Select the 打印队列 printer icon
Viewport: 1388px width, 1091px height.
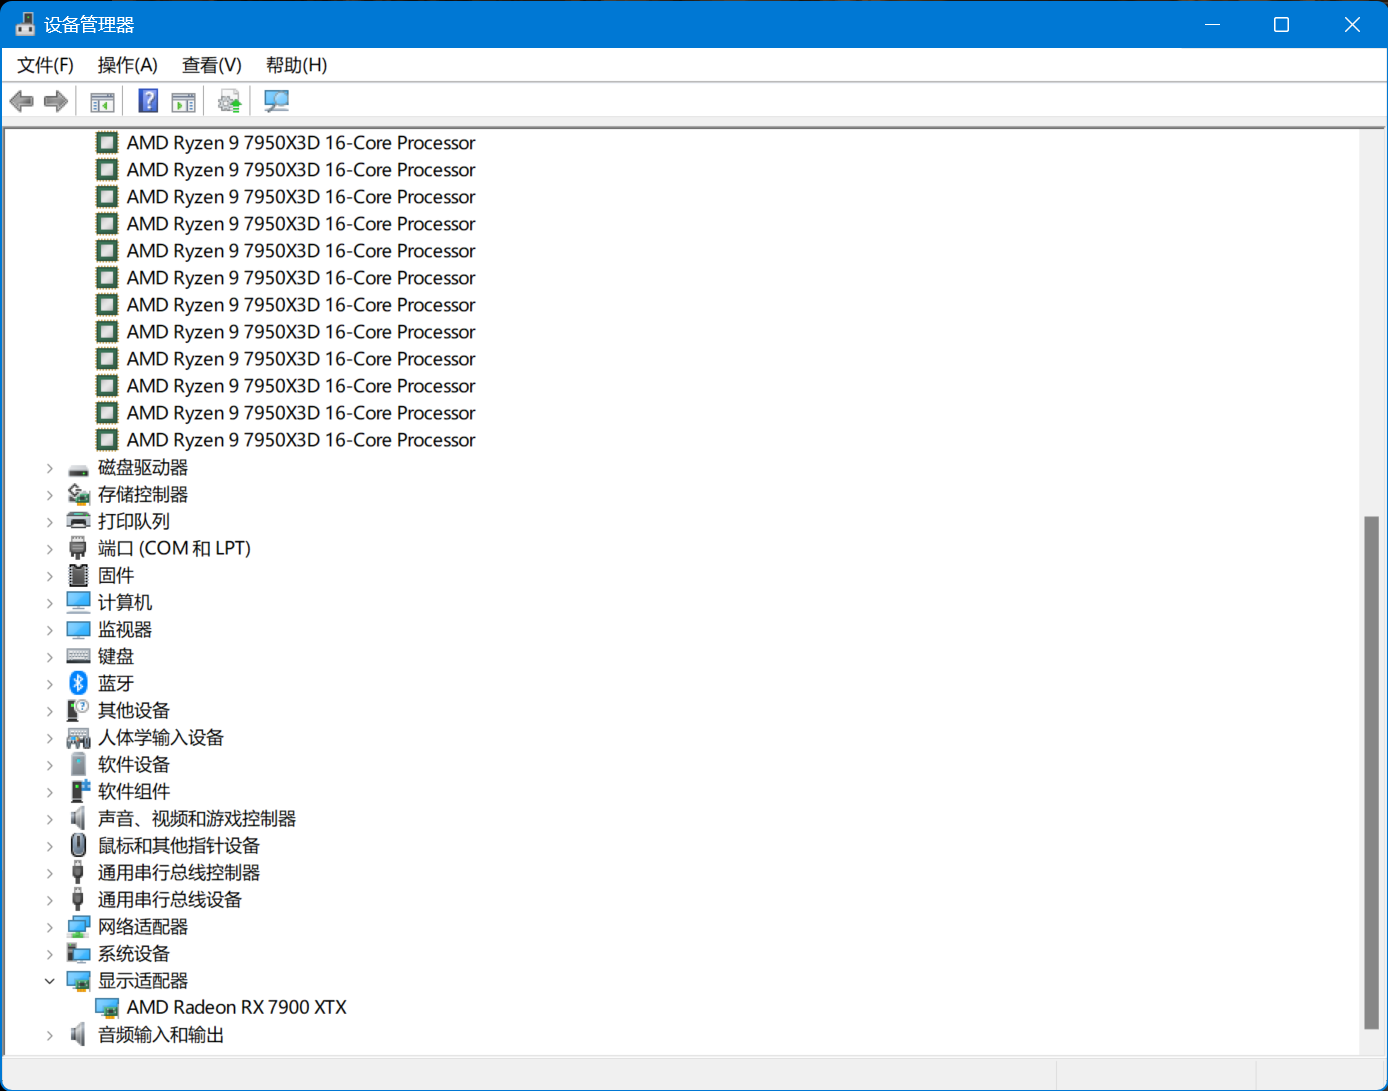[x=78, y=521]
